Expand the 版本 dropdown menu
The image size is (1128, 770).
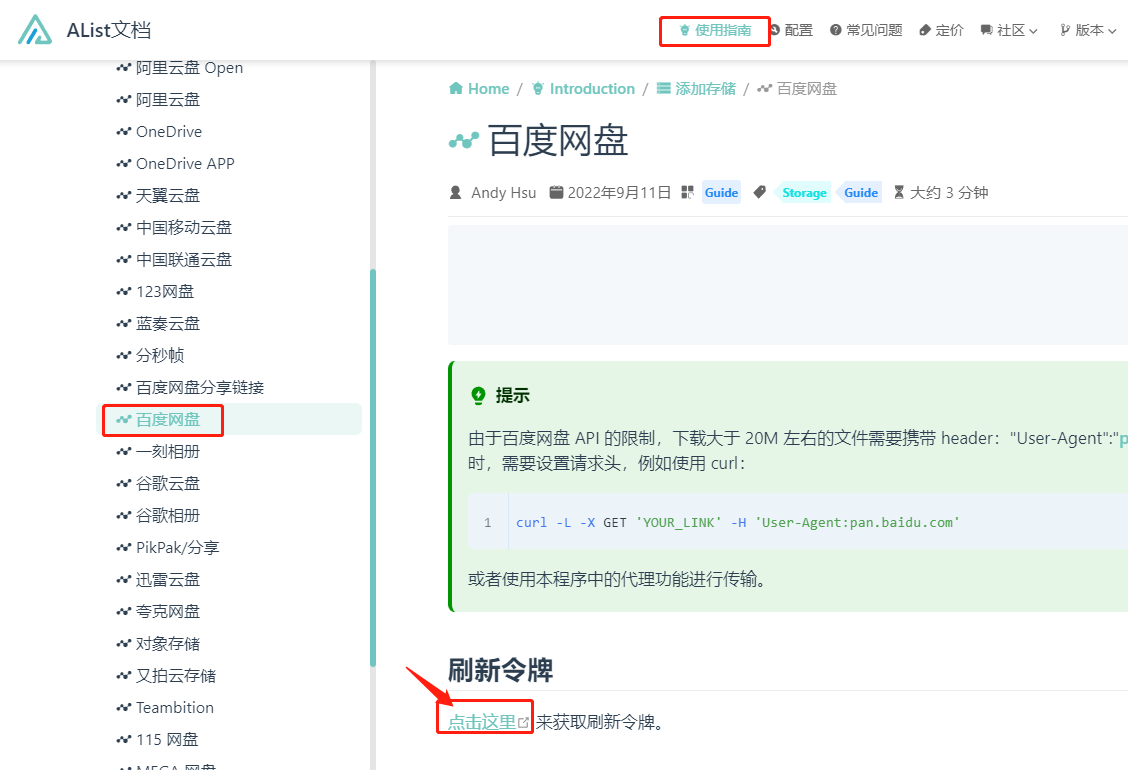pyautogui.click(x=1087, y=30)
